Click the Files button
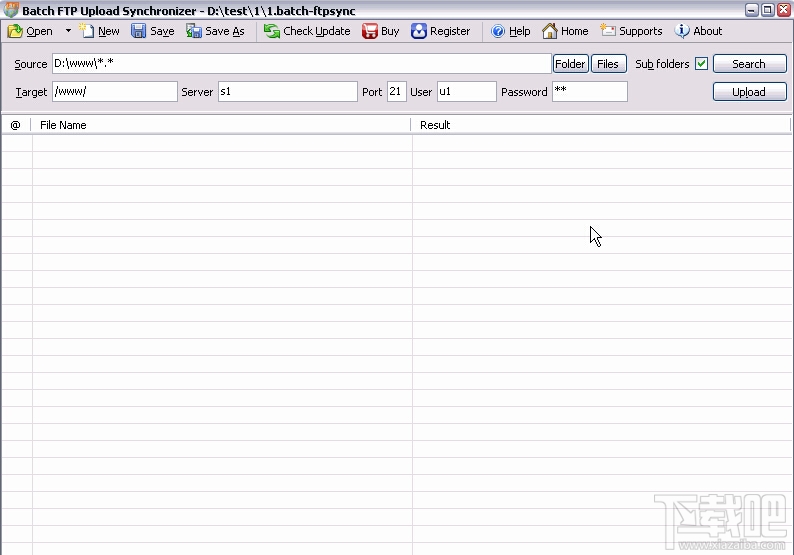794x555 pixels. tap(608, 64)
